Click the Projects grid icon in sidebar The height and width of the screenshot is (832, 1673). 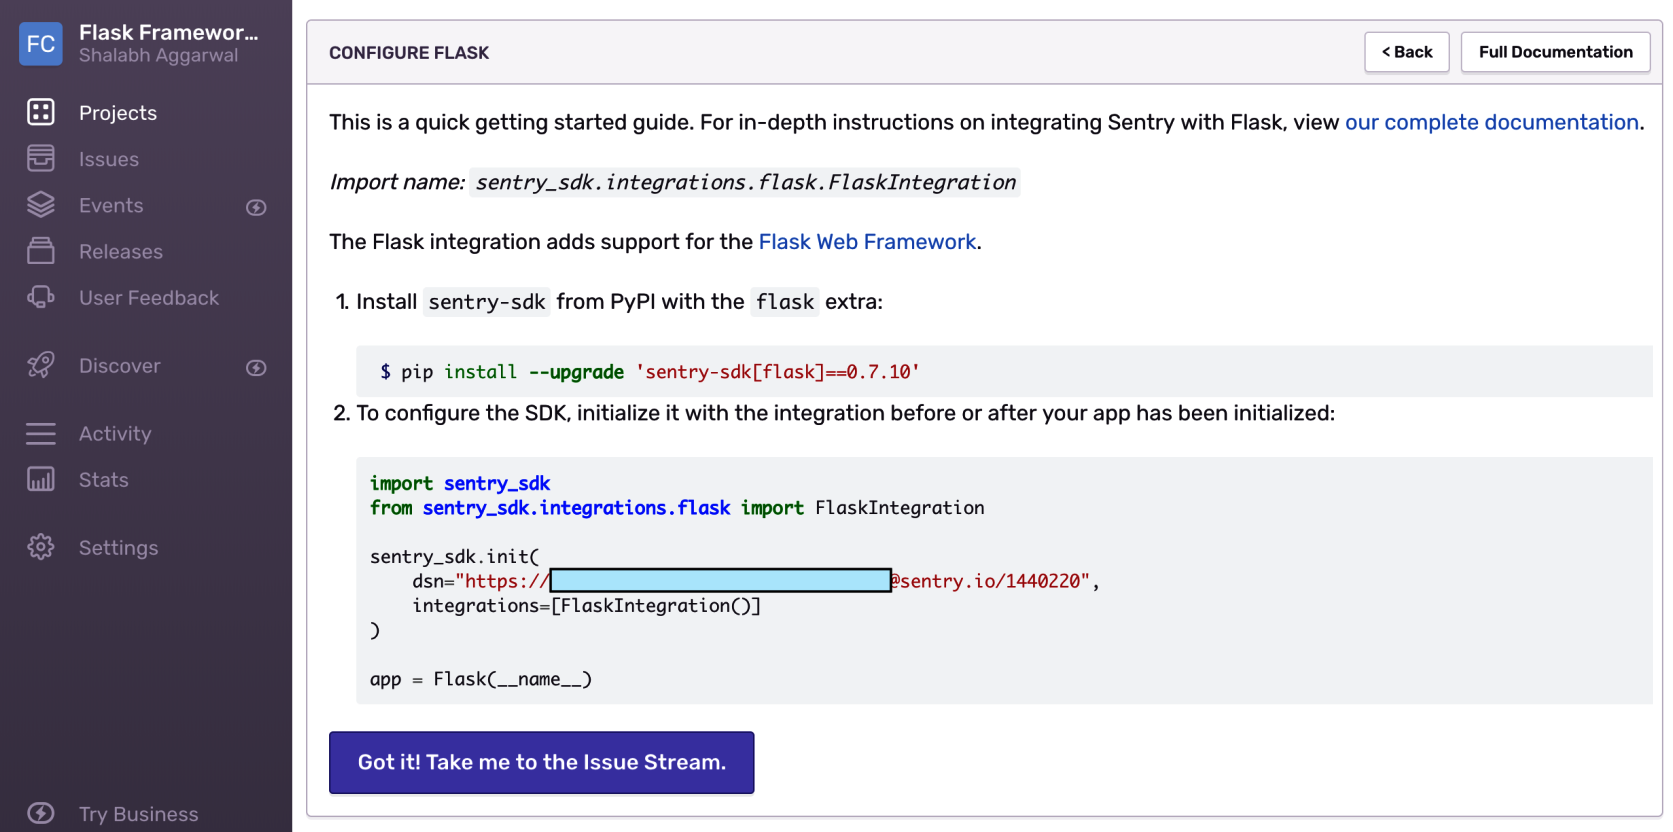pos(41,112)
